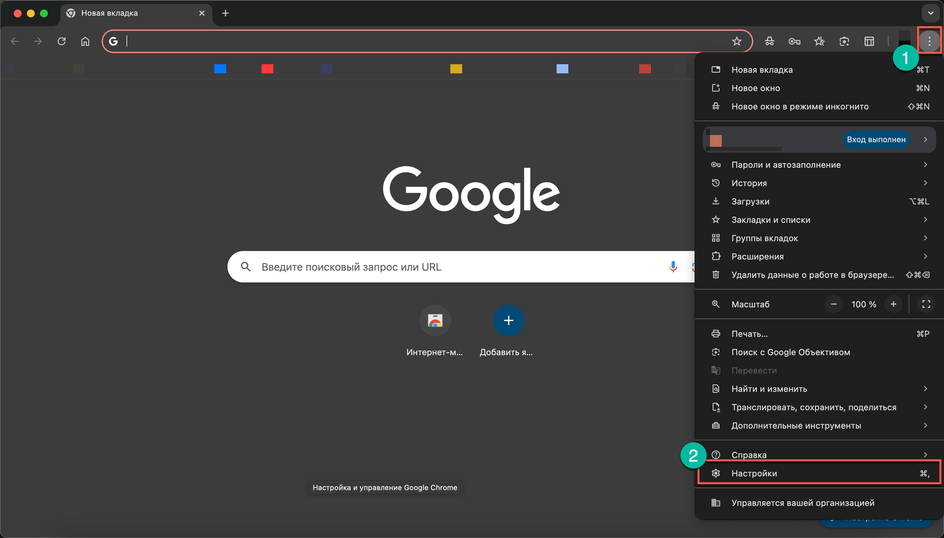Expand the "Справка" submenu
Screen dimensions: 944x538
tap(819, 455)
